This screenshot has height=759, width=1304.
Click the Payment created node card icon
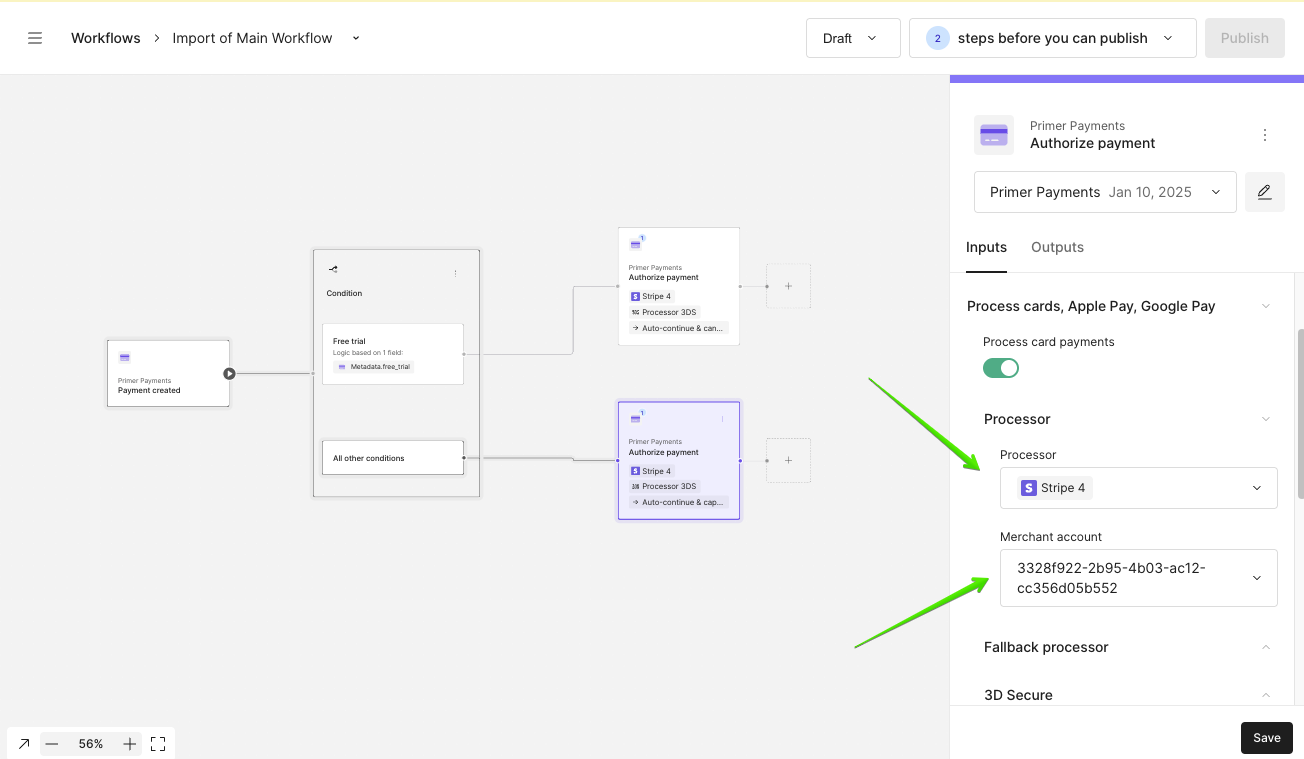[125, 357]
